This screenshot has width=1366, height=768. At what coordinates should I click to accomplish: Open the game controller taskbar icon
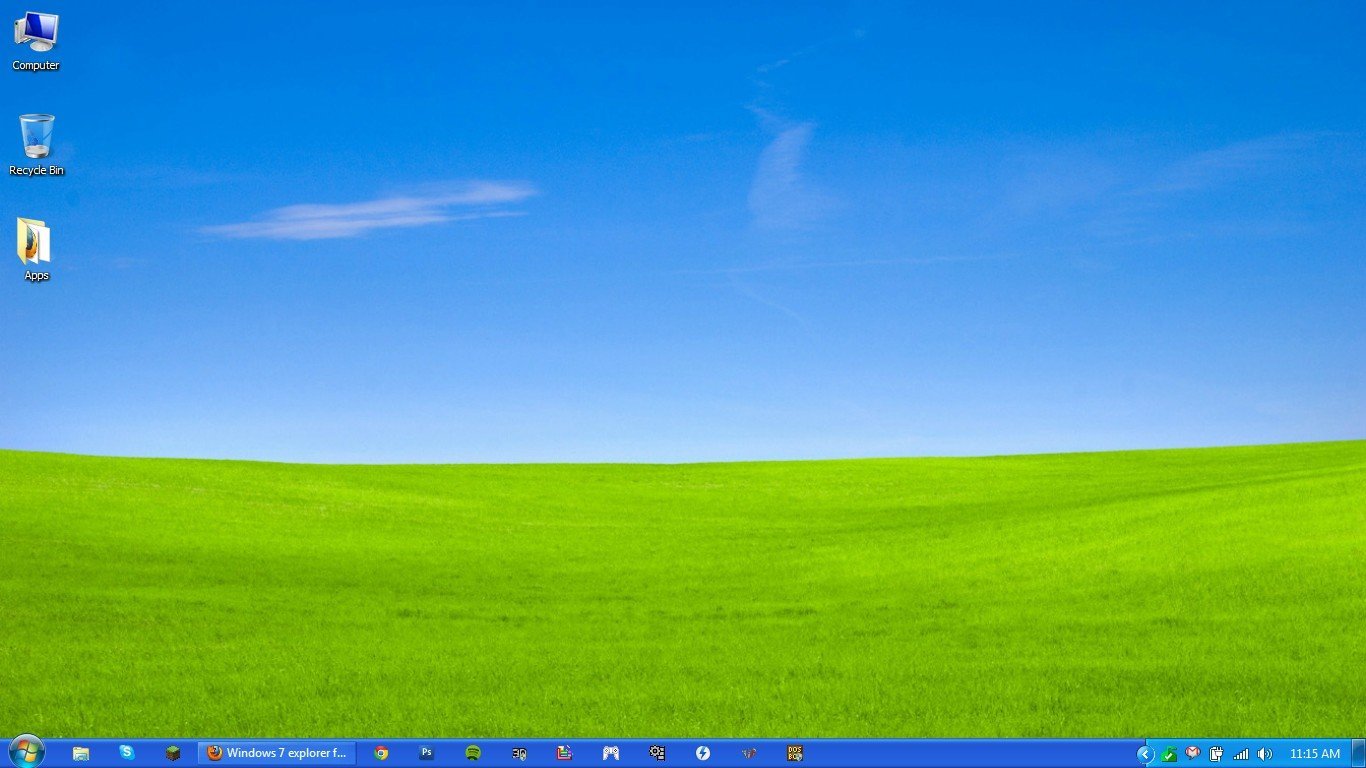click(611, 753)
